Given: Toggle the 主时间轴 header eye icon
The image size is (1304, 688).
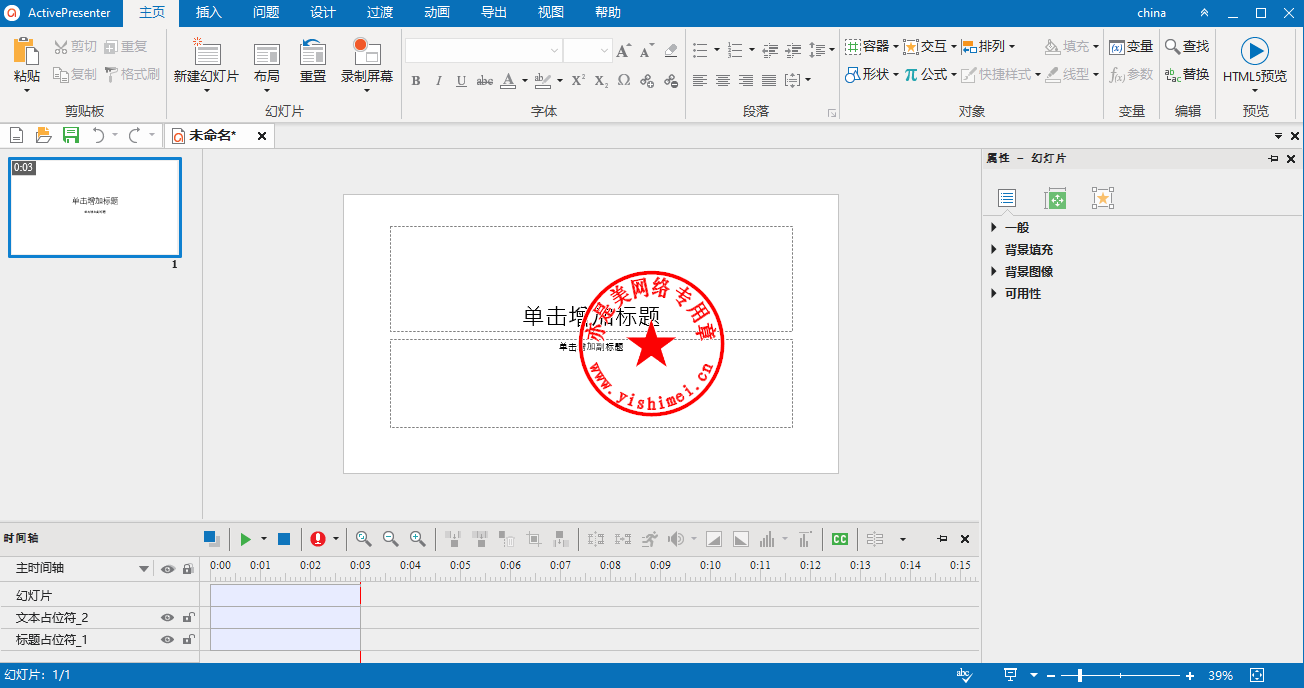Looking at the screenshot, I should 168,568.
